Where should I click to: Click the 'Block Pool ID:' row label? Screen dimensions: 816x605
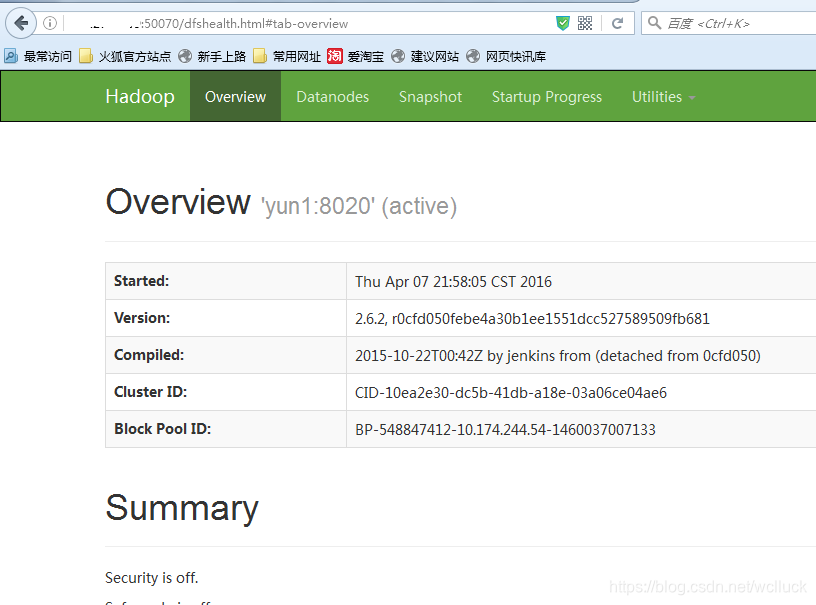[162, 429]
